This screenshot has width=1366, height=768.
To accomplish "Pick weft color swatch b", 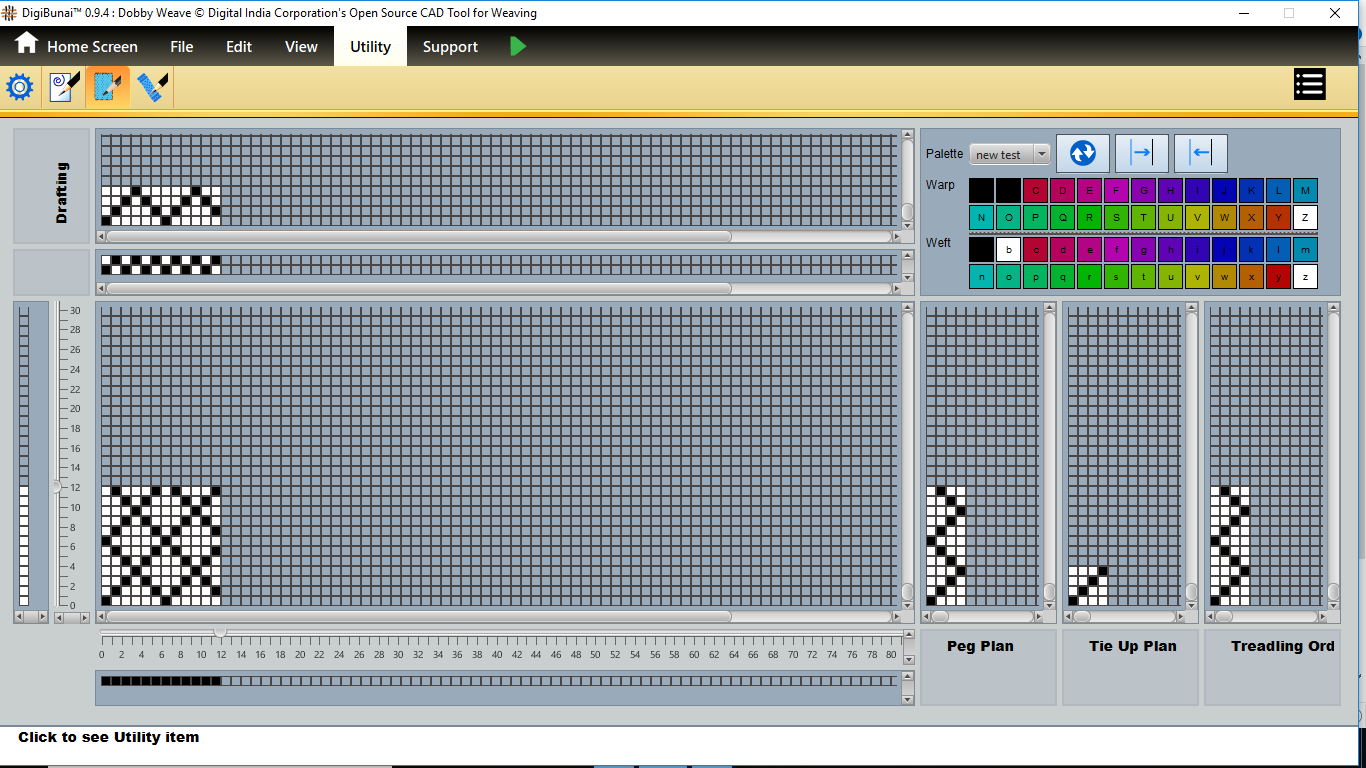I will (1009, 250).
